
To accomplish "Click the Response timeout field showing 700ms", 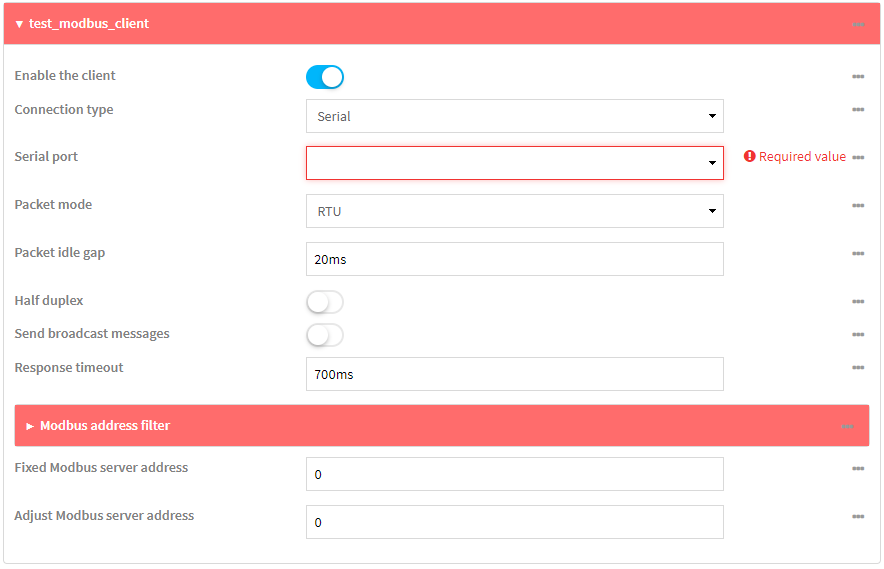I will pyautogui.click(x=514, y=374).
